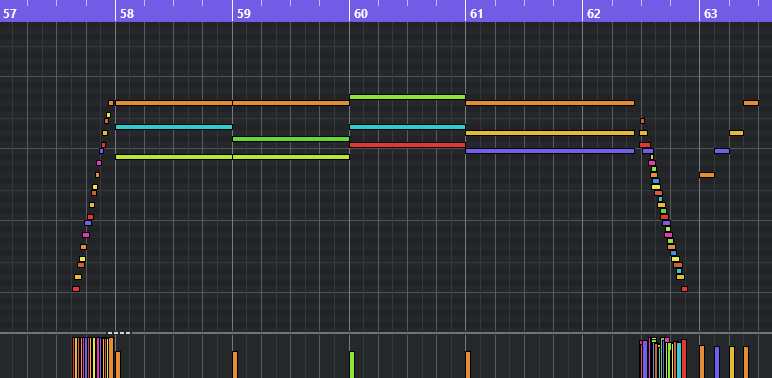Click the bar 63 number in the ruler

coord(710,13)
